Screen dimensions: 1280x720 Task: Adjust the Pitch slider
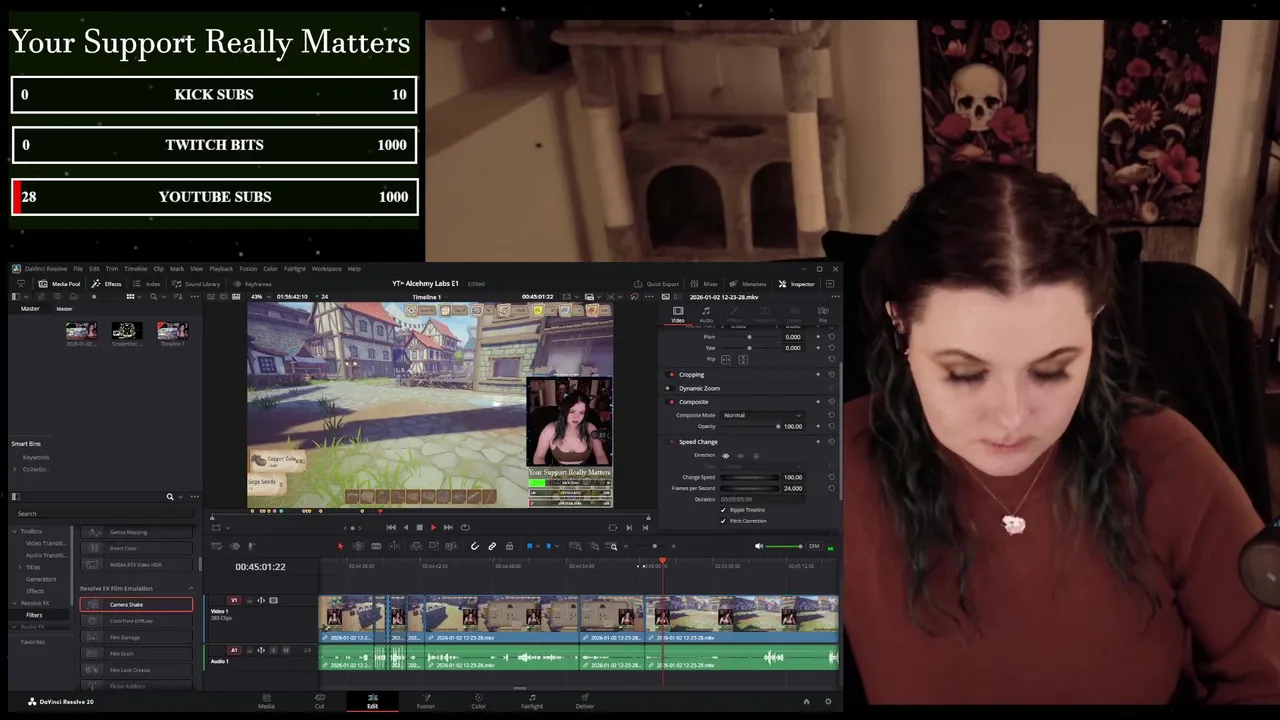click(x=749, y=337)
